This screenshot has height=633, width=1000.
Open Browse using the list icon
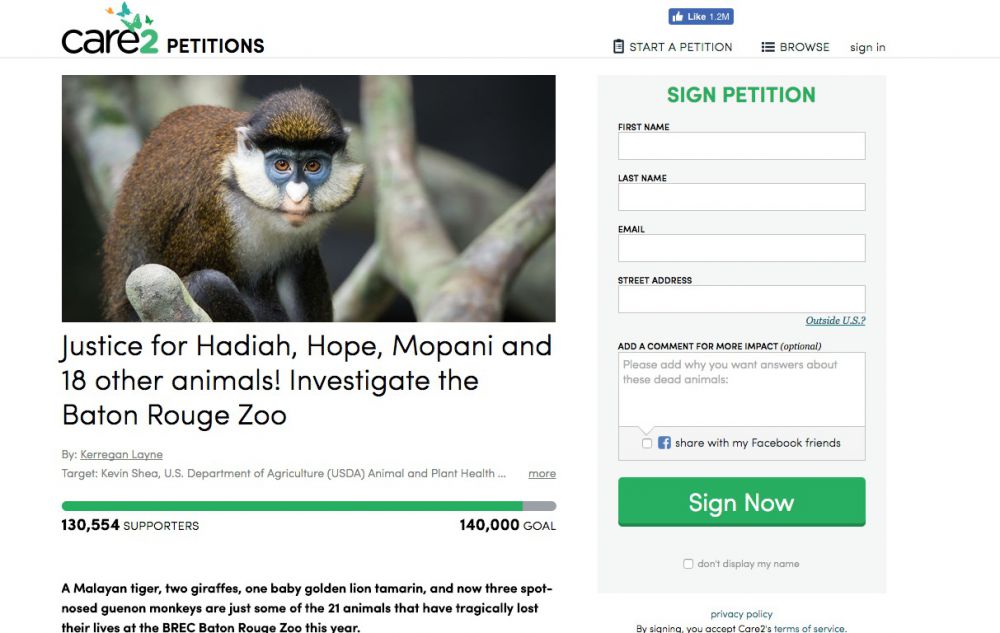tap(767, 46)
